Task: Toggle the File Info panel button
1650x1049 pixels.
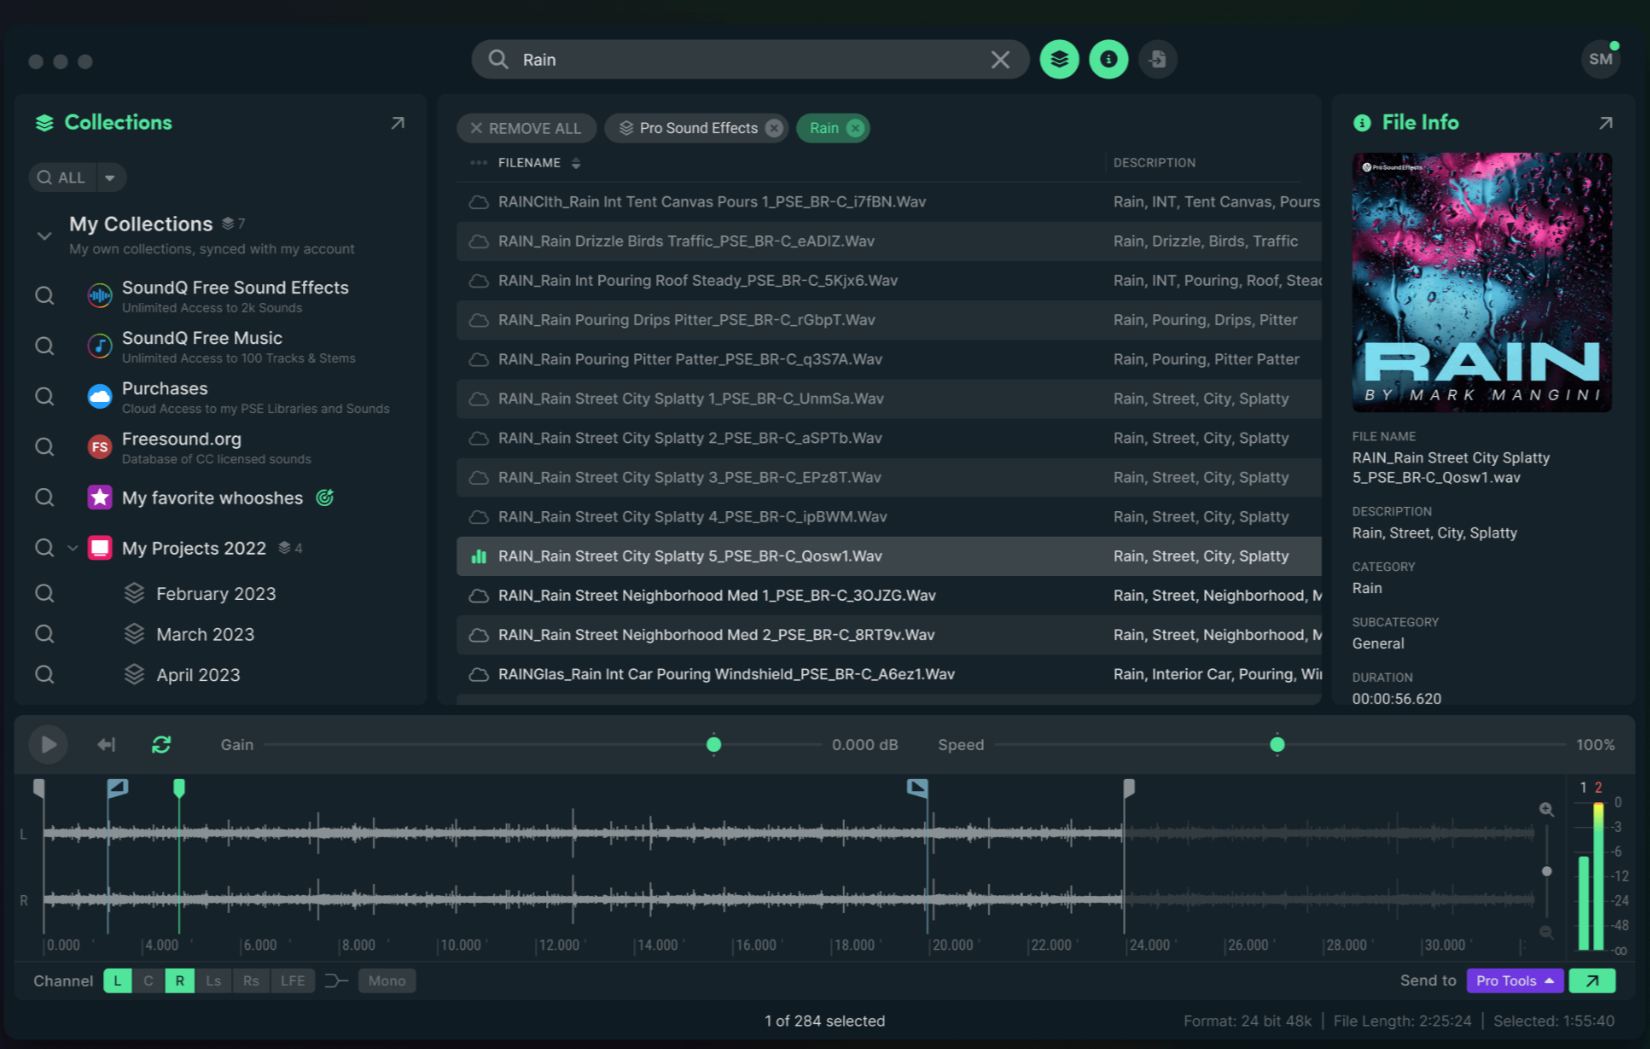Action: click(x=1108, y=60)
